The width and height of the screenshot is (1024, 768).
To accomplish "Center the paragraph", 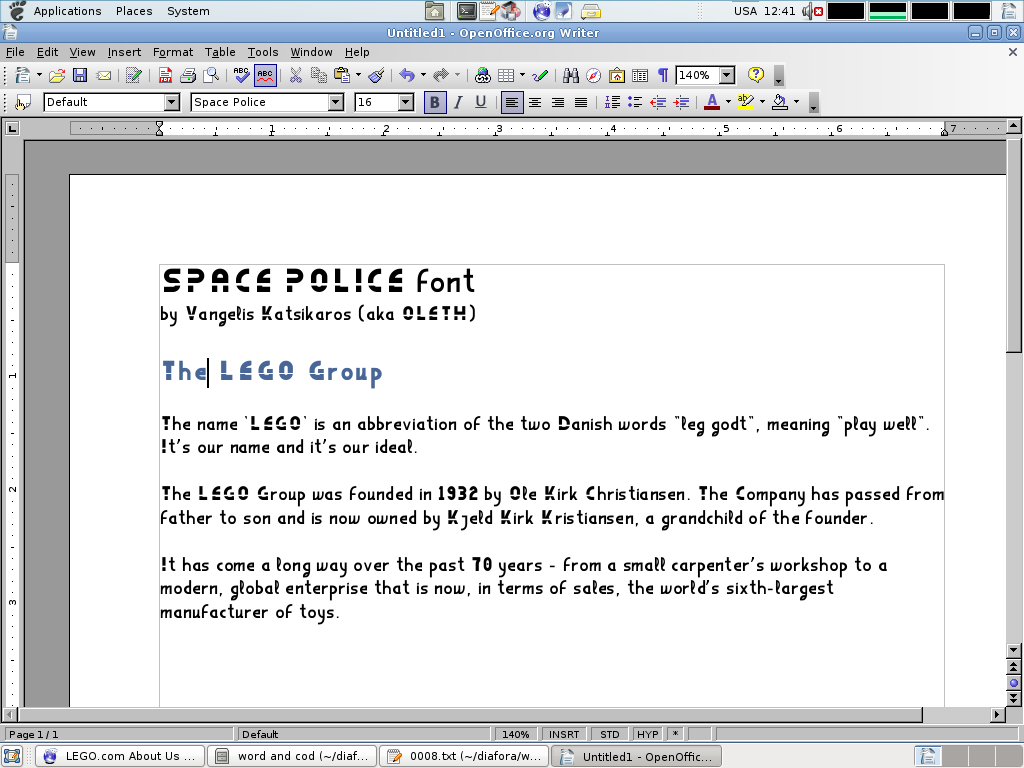I will tap(535, 103).
